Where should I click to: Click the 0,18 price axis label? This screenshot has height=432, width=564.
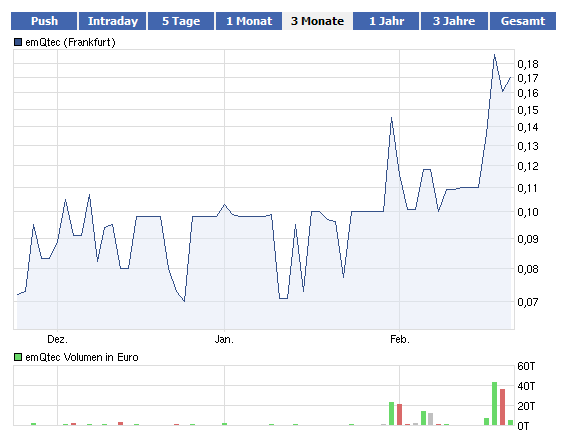pos(528,64)
